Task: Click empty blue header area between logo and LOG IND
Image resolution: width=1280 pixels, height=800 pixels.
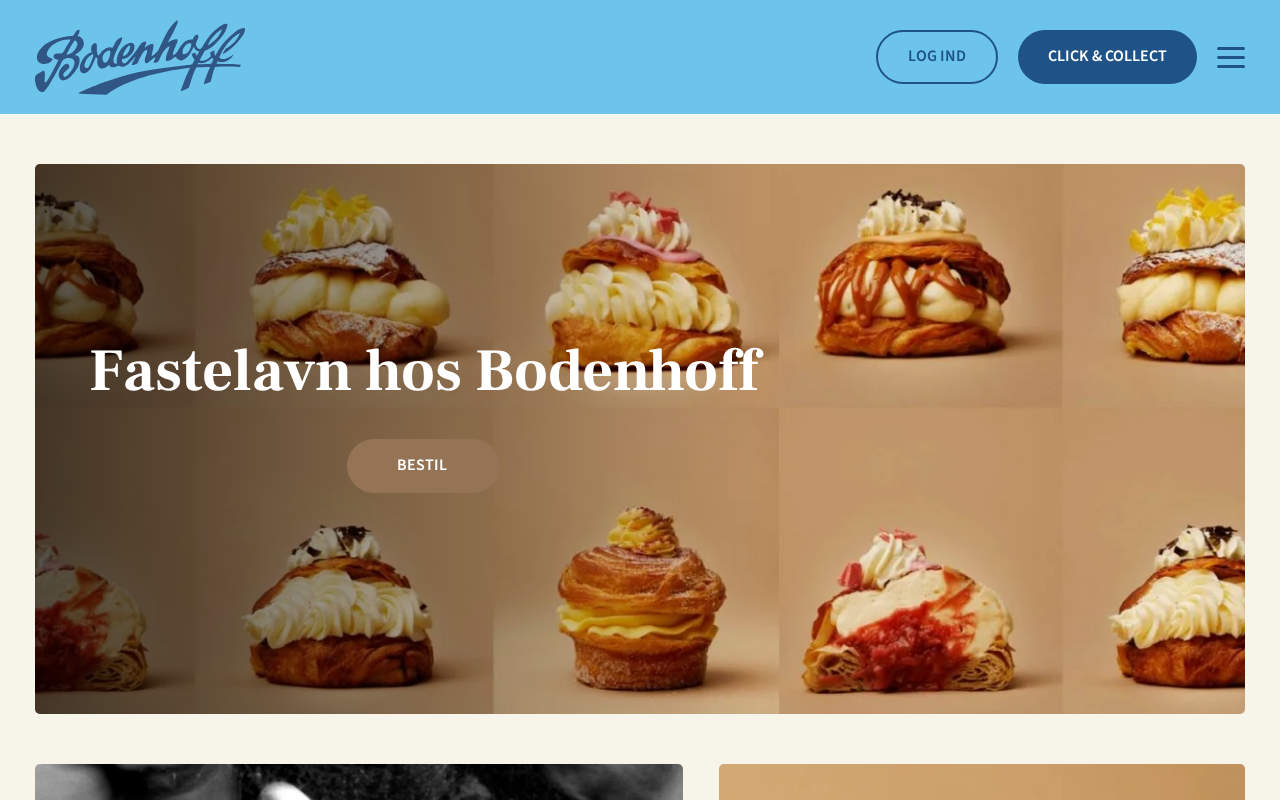Action: (x=560, y=57)
